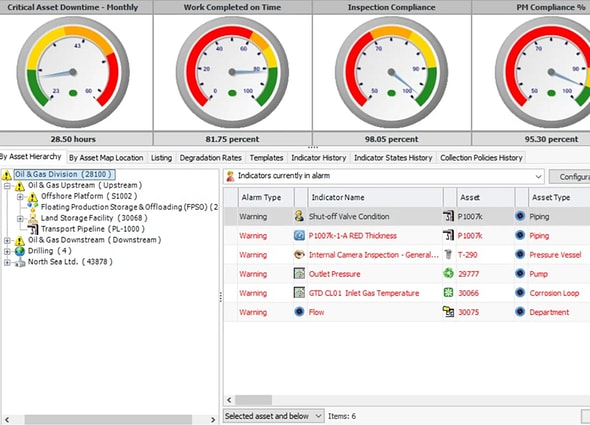Click the North Sea Ltd. icon
The width and height of the screenshot is (590, 425).
coord(20,262)
